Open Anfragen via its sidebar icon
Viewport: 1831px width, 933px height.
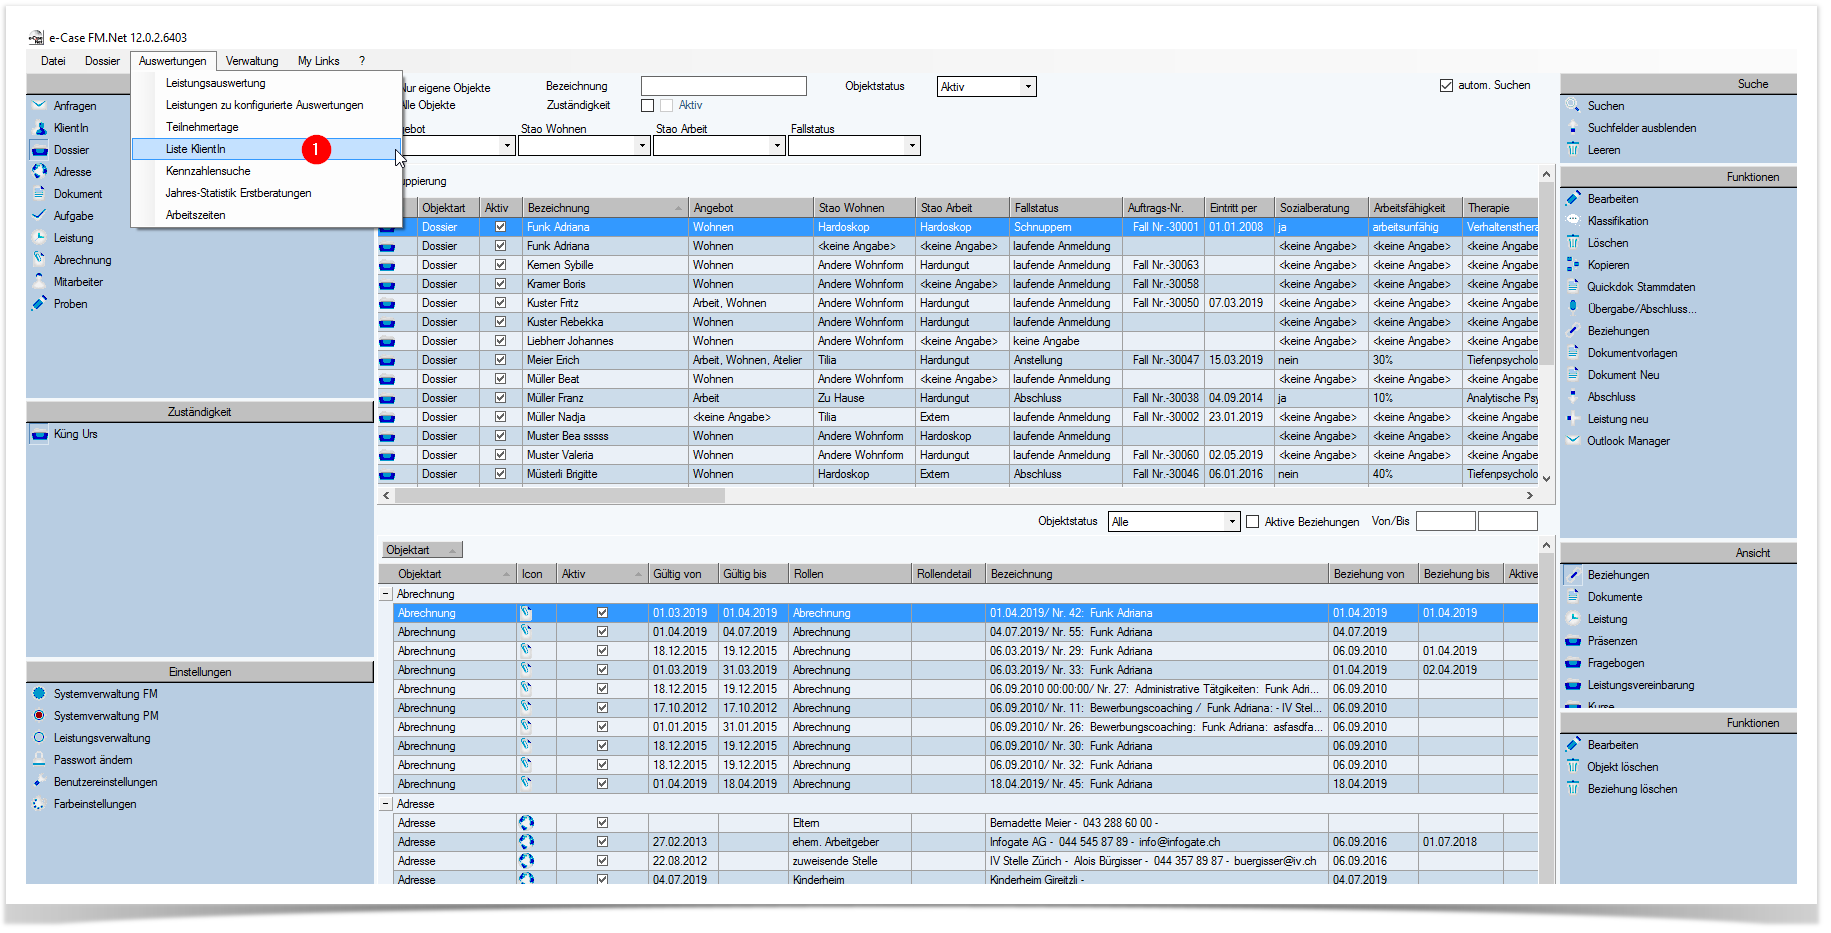pyautogui.click(x=40, y=105)
